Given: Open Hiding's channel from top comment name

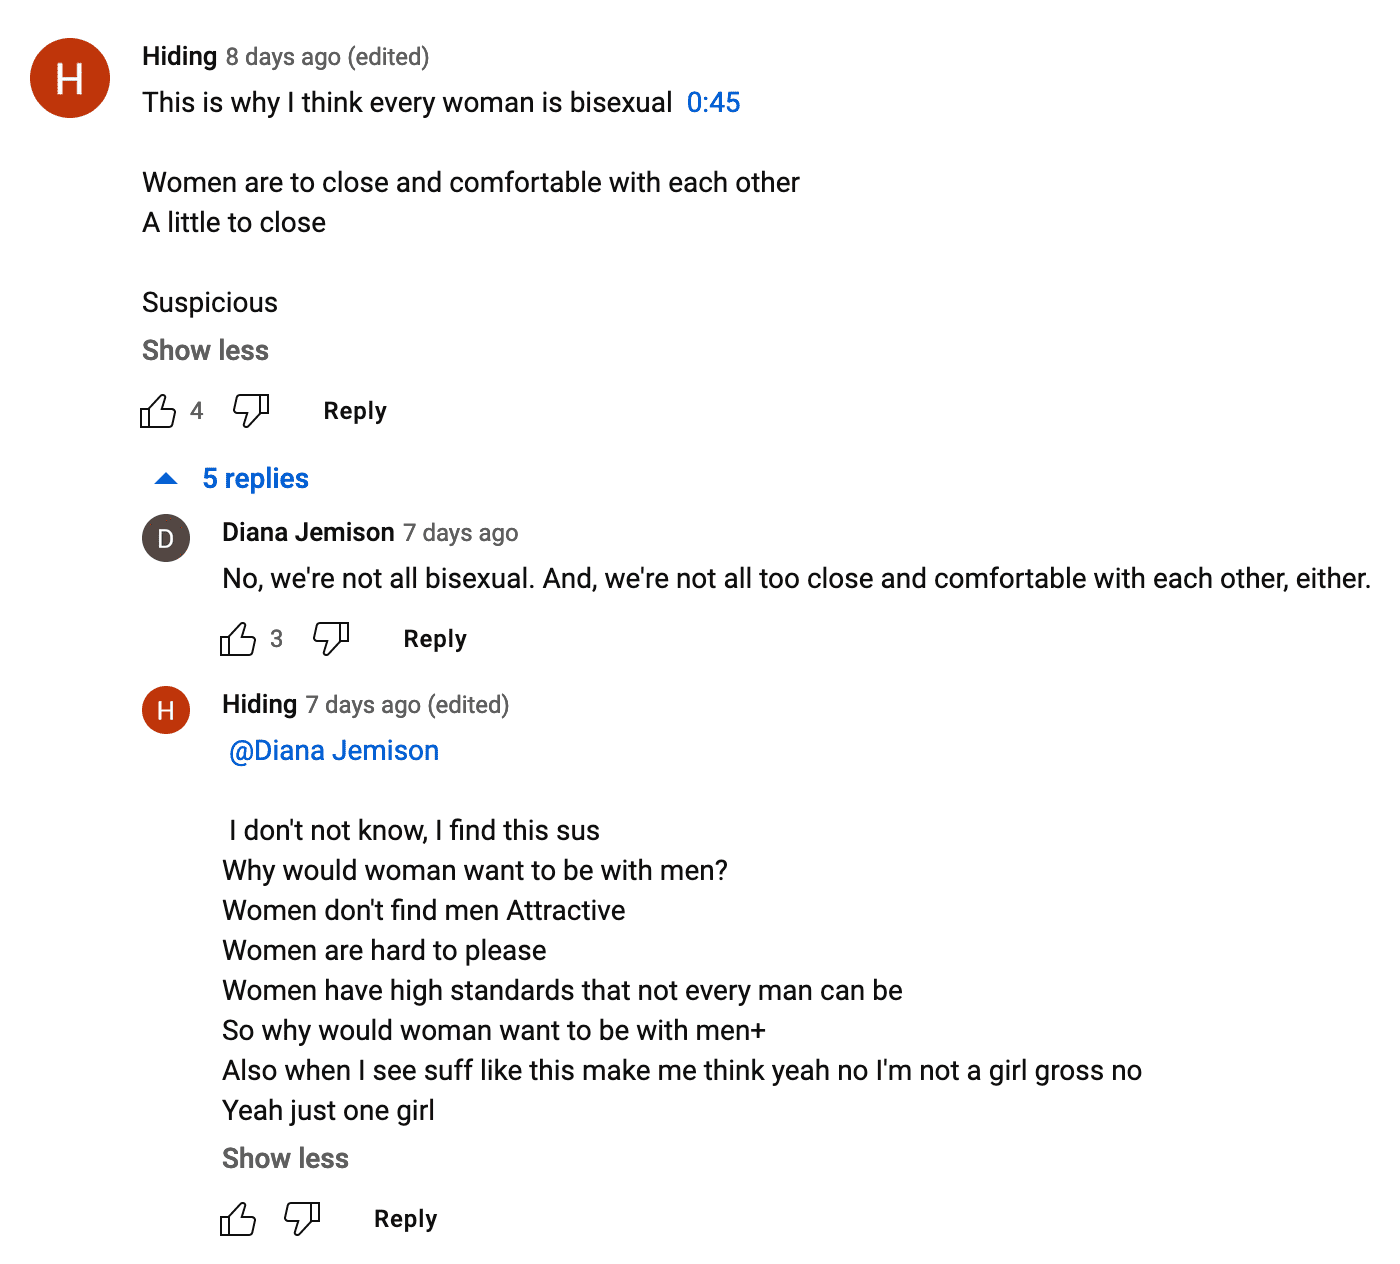Looking at the screenshot, I should (x=180, y=57).
